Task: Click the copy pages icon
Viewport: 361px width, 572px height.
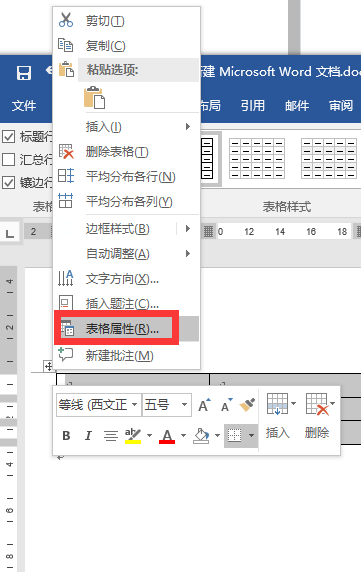Action: (x=66, y=45)
